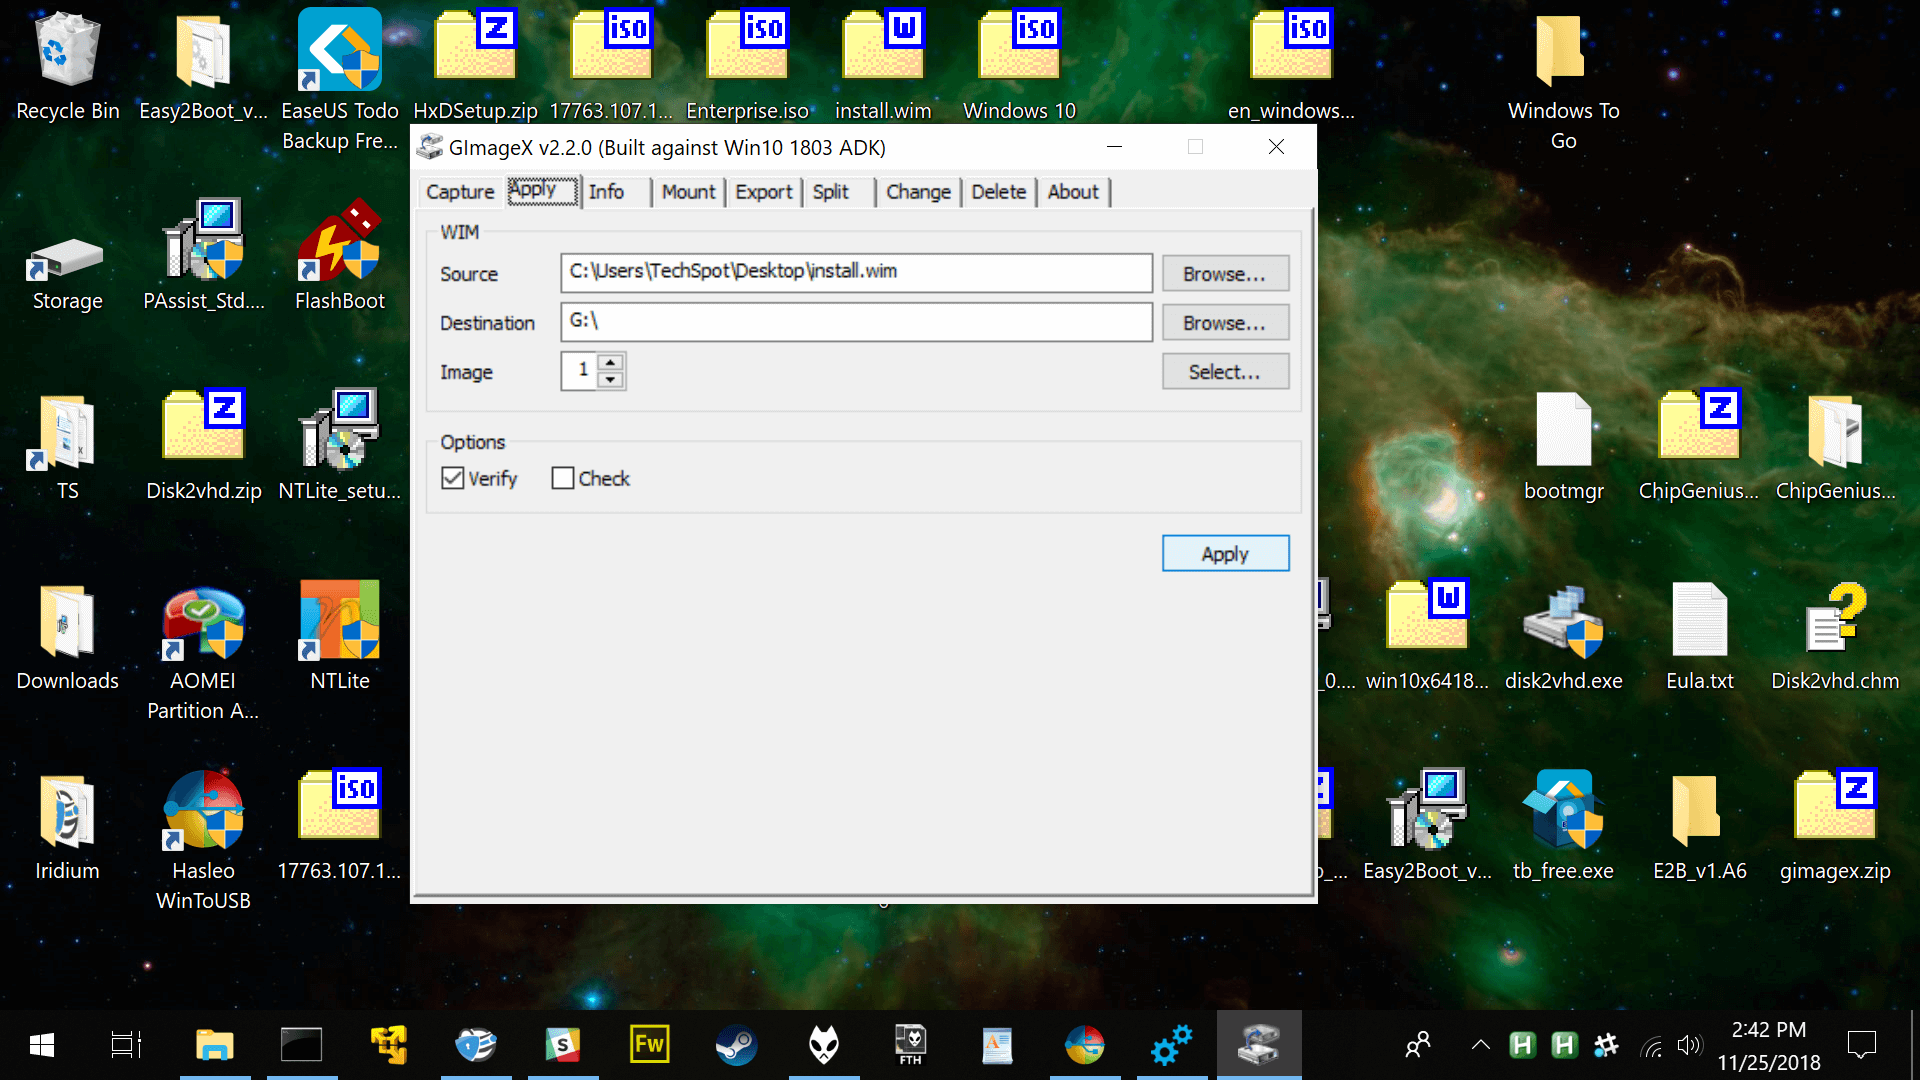This screenshot has width=1920, height=1080.
Task: Uncheck the Verify option
Action: (x=453, y=478)
